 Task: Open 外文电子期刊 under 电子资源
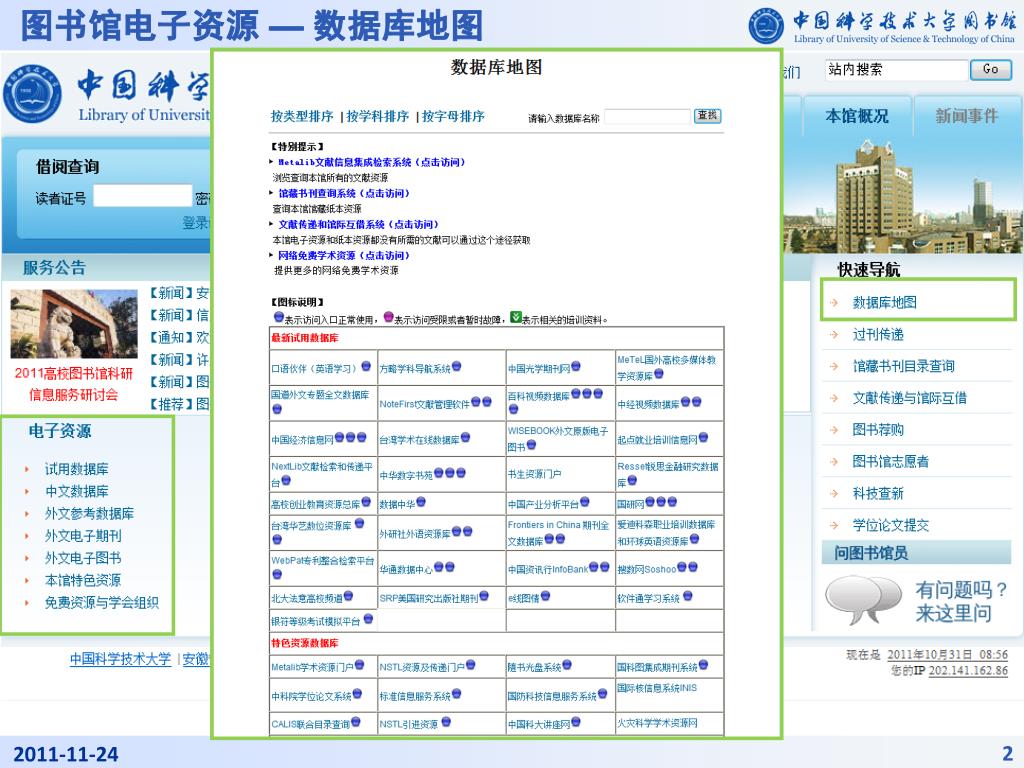pos(83,536)
